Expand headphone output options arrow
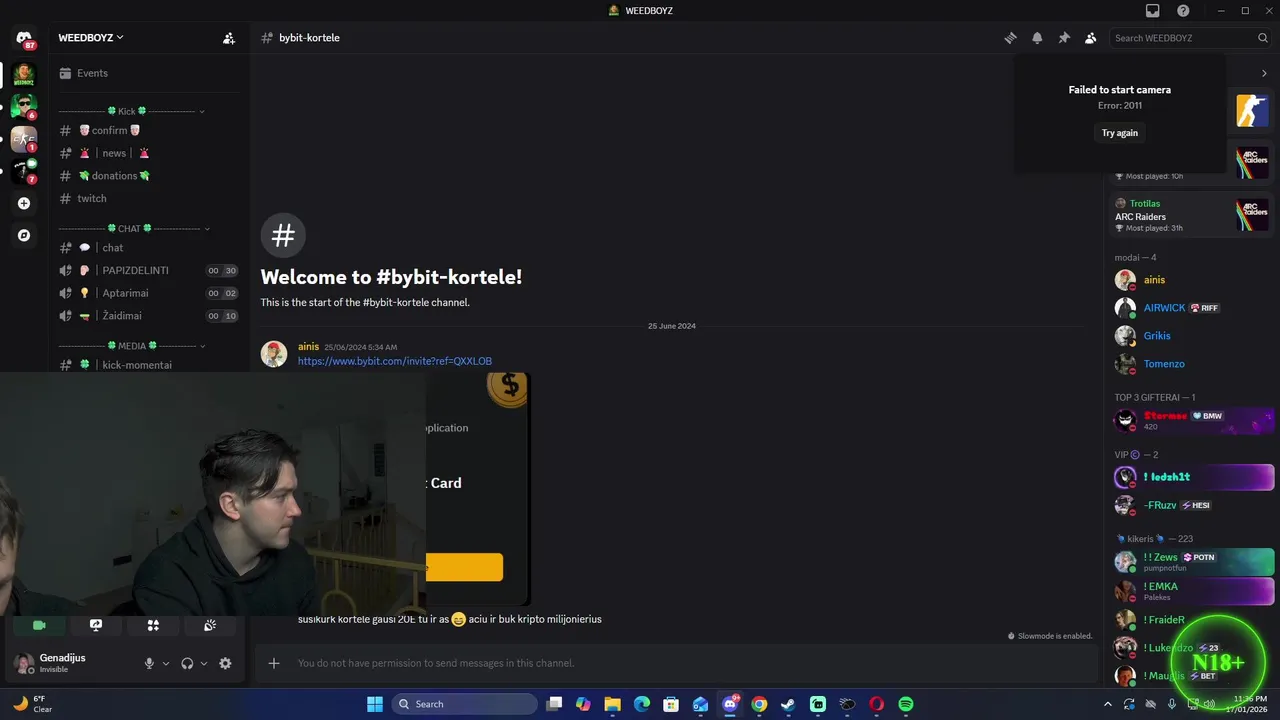The height and width of the screenshot is (720, 1280). [204, 663]
